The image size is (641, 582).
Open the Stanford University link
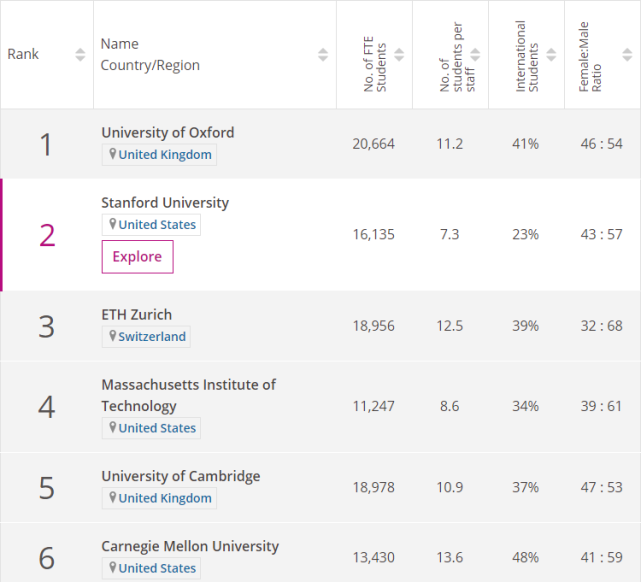pos(164,202)
